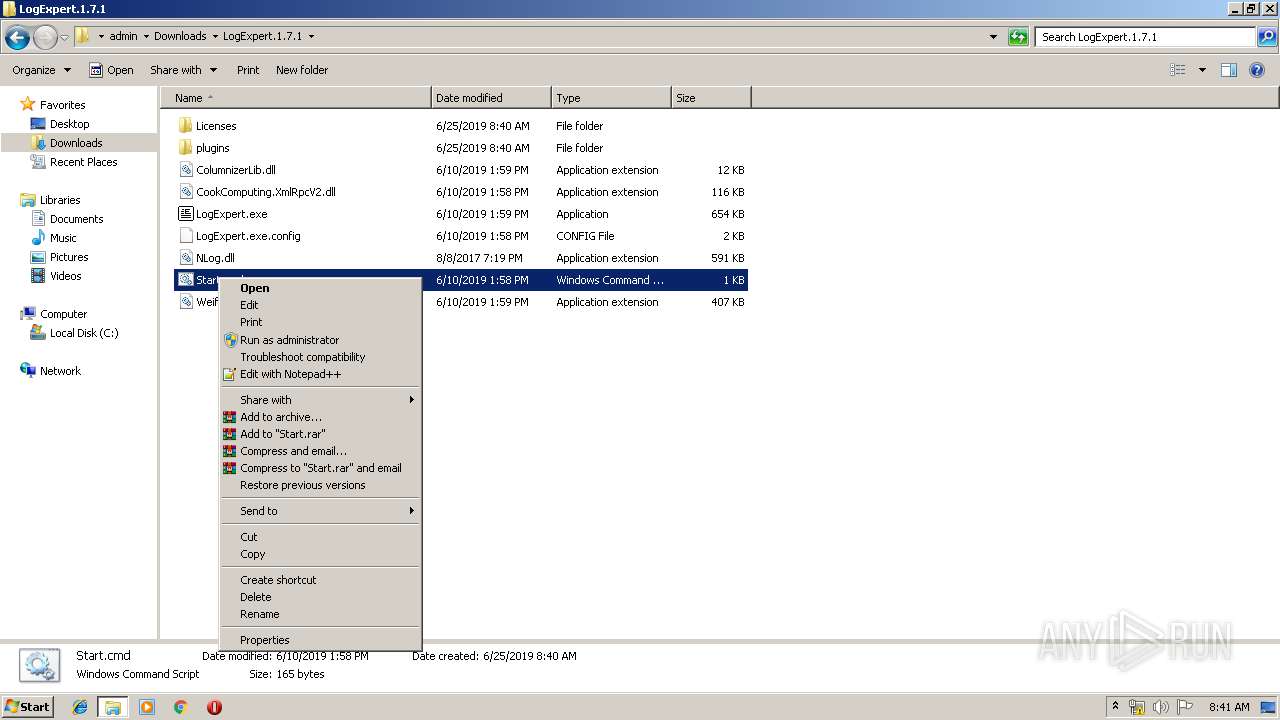Screen dimensions: 1280x720
Task: Click the Favorites star icon
Action: [28, 104]
